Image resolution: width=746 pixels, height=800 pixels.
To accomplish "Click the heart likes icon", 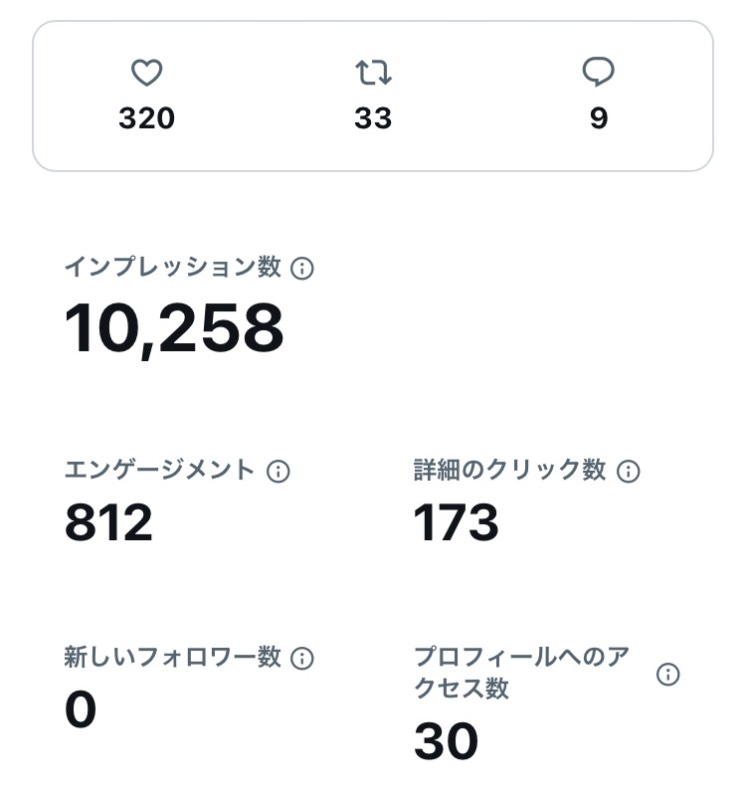I will tap(147, 72).
